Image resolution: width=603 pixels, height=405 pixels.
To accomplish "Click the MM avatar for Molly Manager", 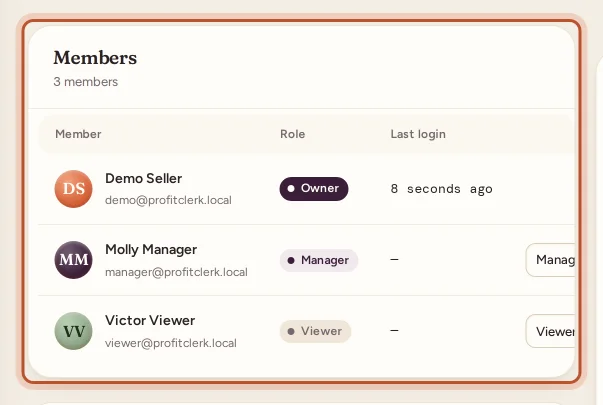I will click(x=73, y=260).
